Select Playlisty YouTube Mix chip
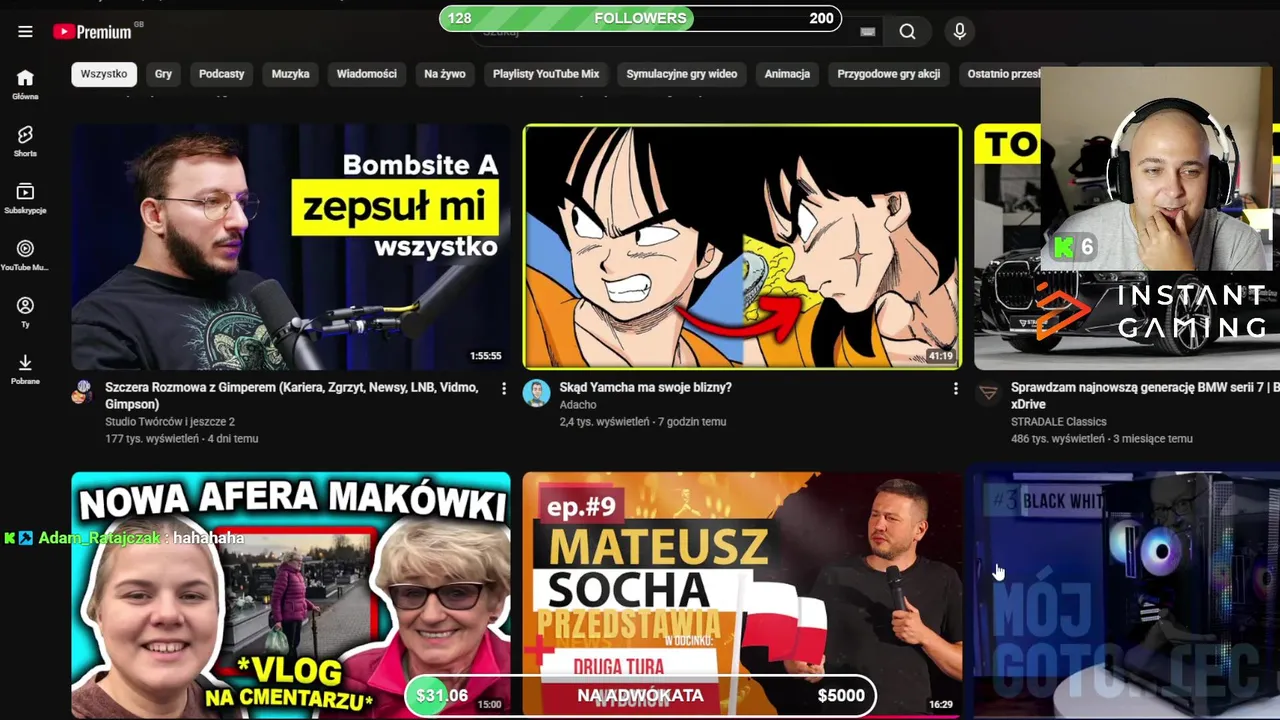1280x720 pixels. click(546, 74)
